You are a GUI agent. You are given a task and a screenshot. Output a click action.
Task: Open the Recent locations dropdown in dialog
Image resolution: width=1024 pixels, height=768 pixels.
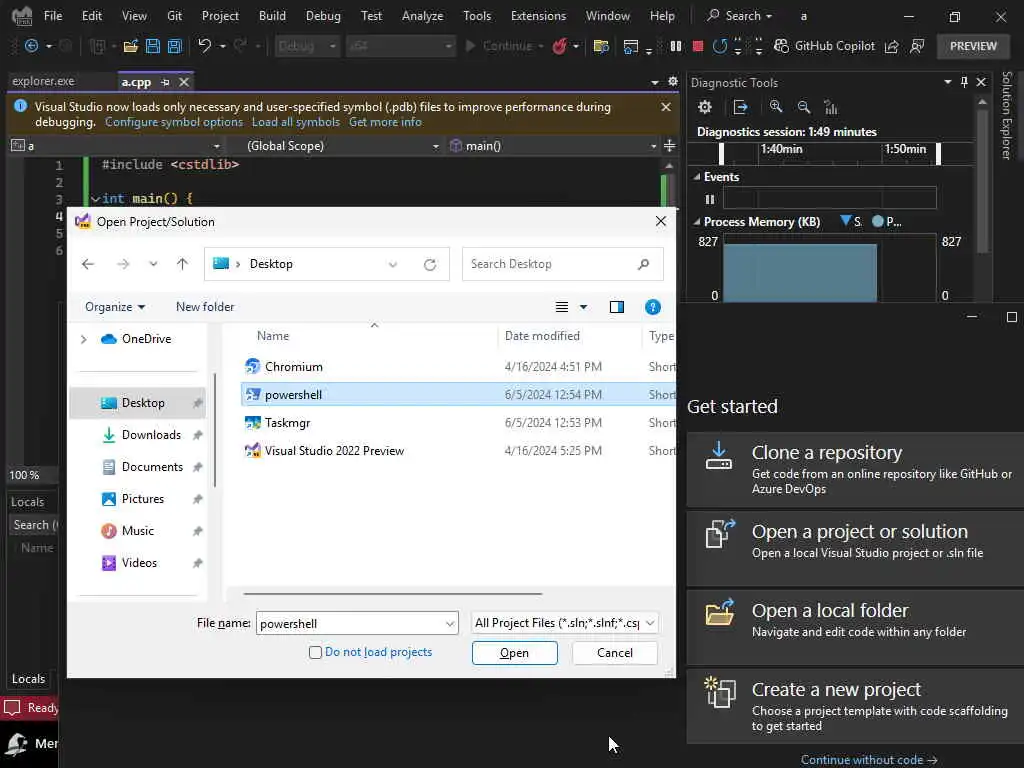click(x=153, y=264)
